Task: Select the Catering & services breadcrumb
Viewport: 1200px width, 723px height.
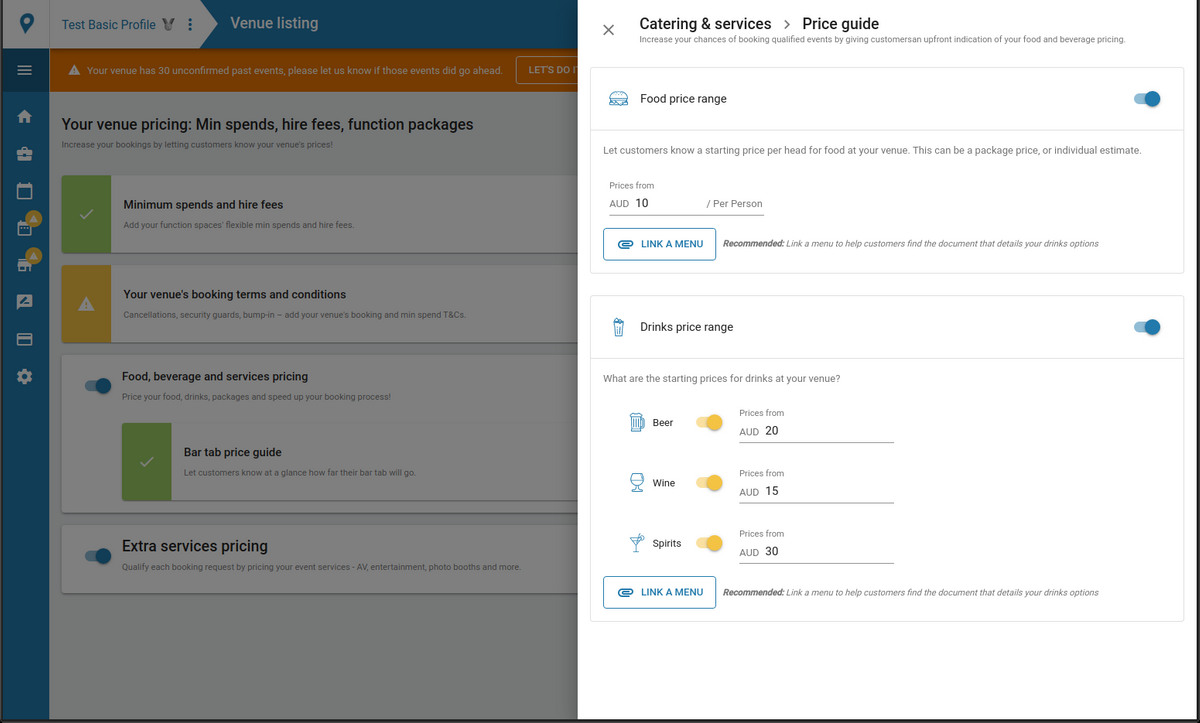Action: coord(705,24)
